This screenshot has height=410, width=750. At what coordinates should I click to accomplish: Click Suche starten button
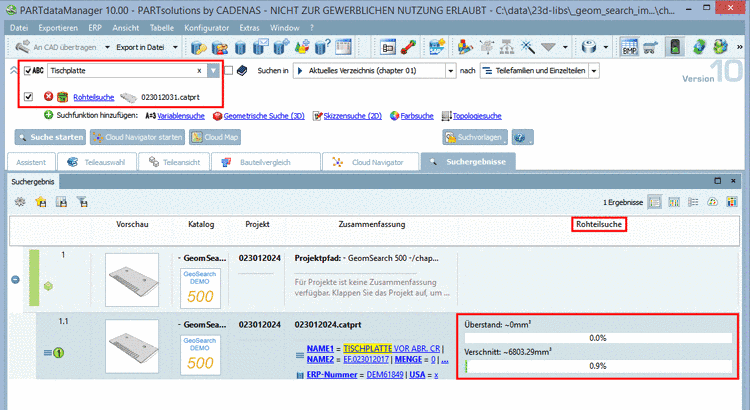coord(50,137)
